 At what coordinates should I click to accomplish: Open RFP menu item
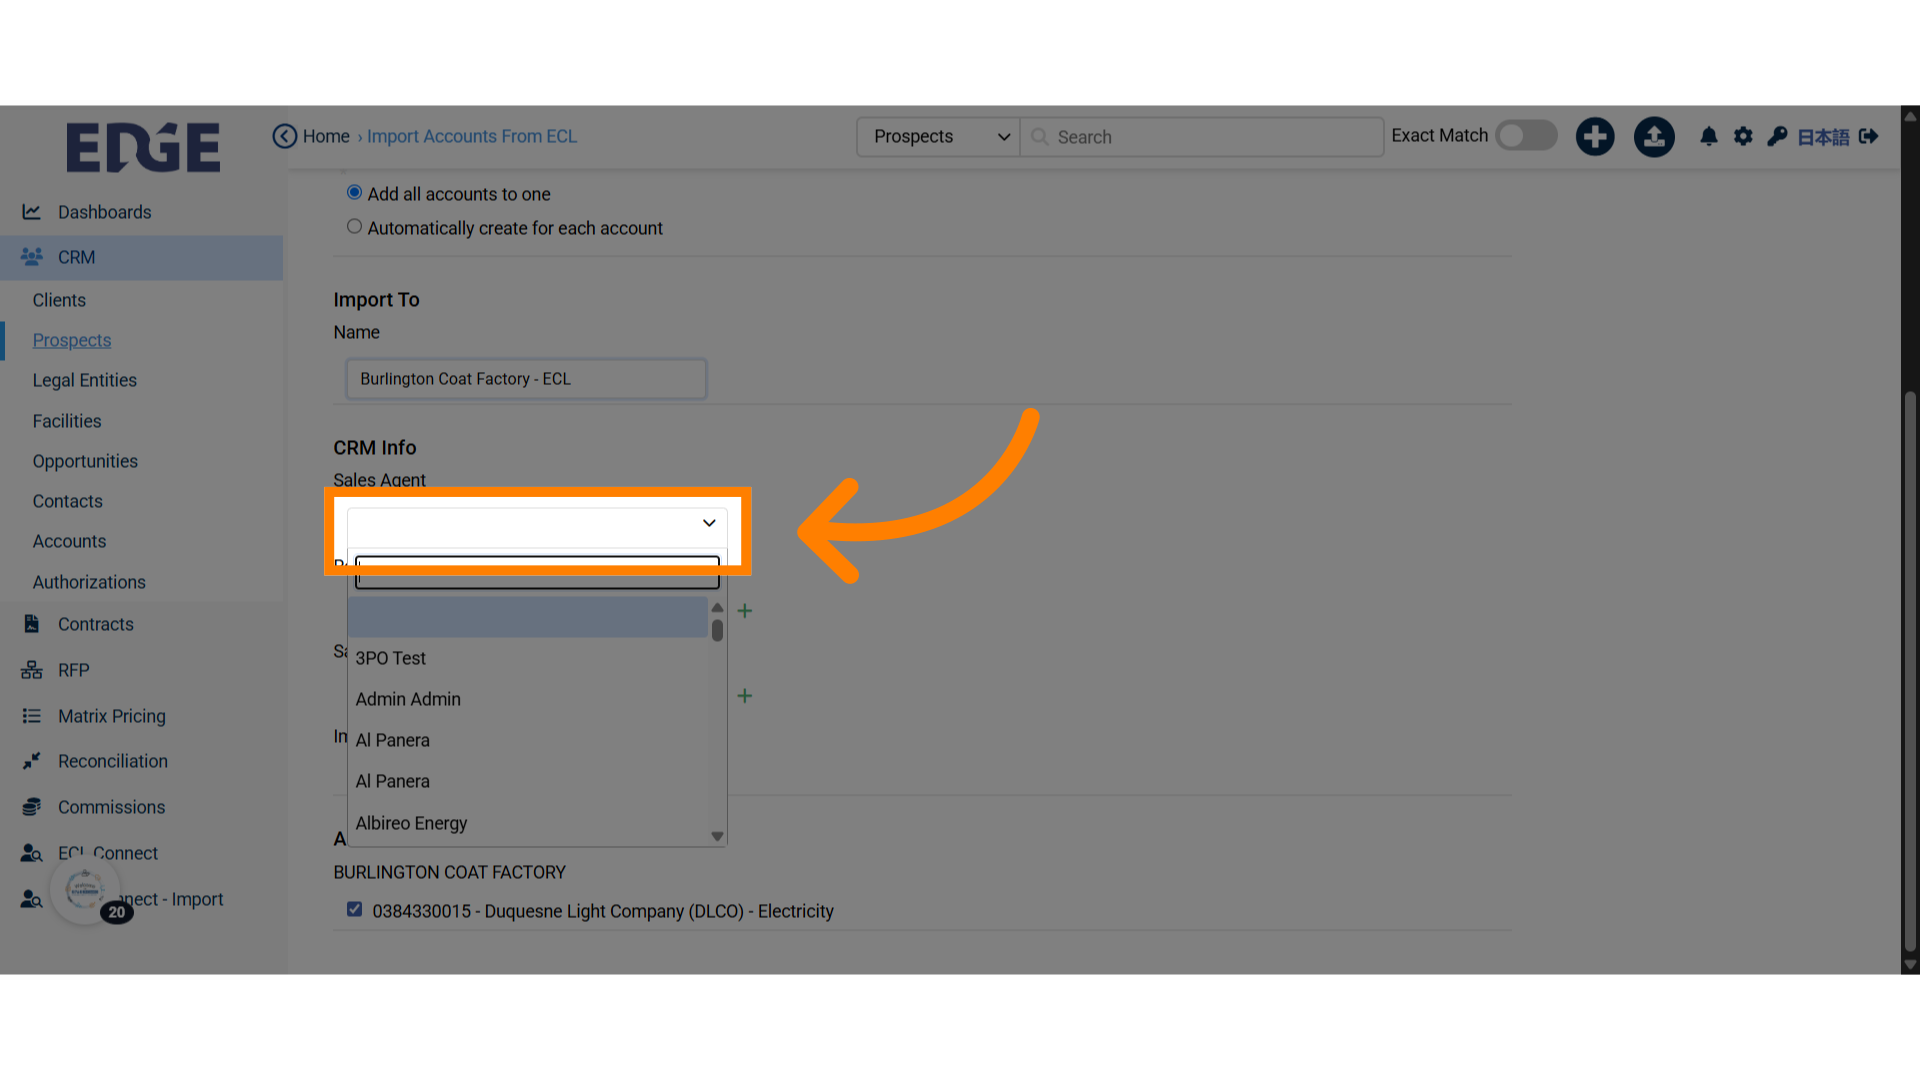74,670
